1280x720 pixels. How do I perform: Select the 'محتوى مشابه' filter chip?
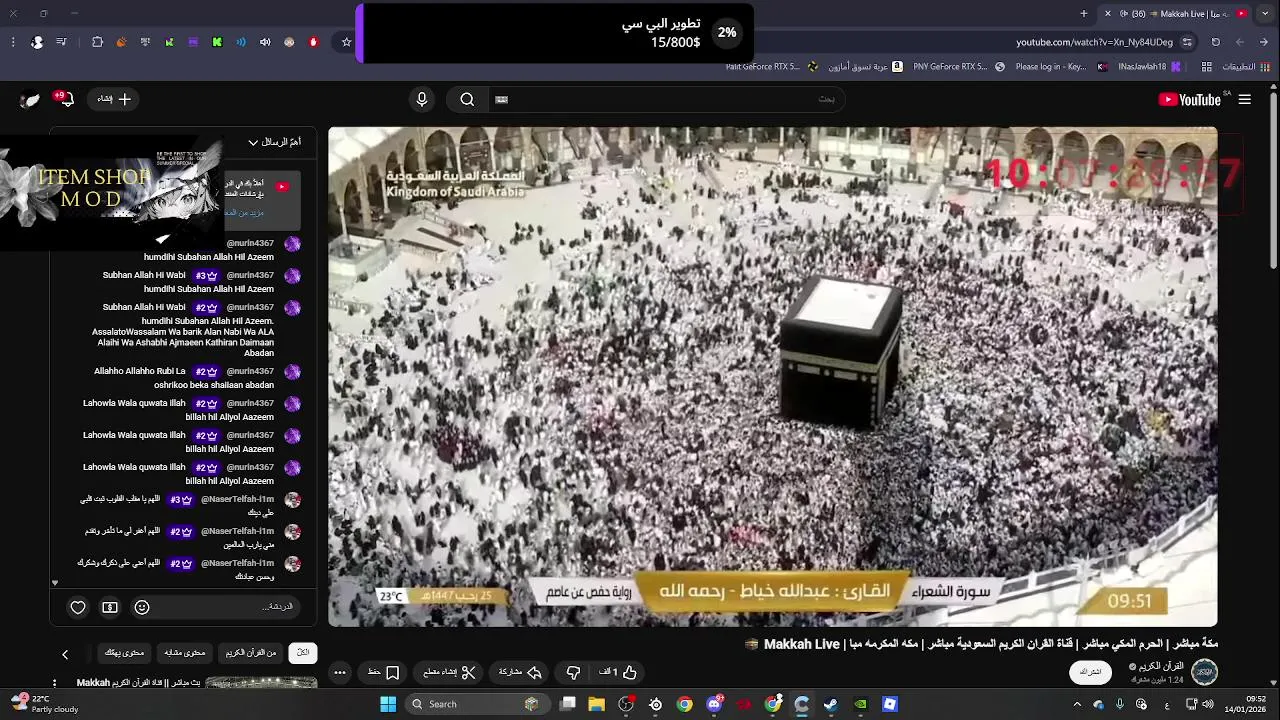184,652
